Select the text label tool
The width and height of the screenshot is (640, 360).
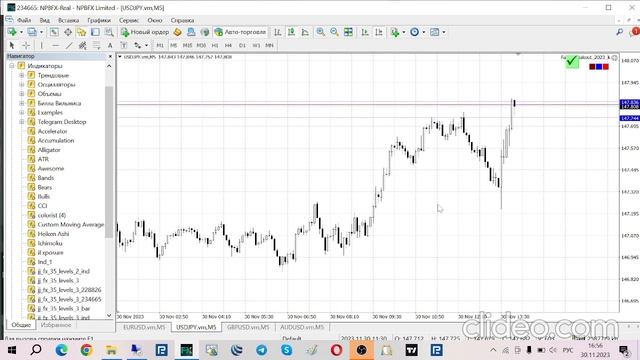pyautogui.click(x=124, y=45)
